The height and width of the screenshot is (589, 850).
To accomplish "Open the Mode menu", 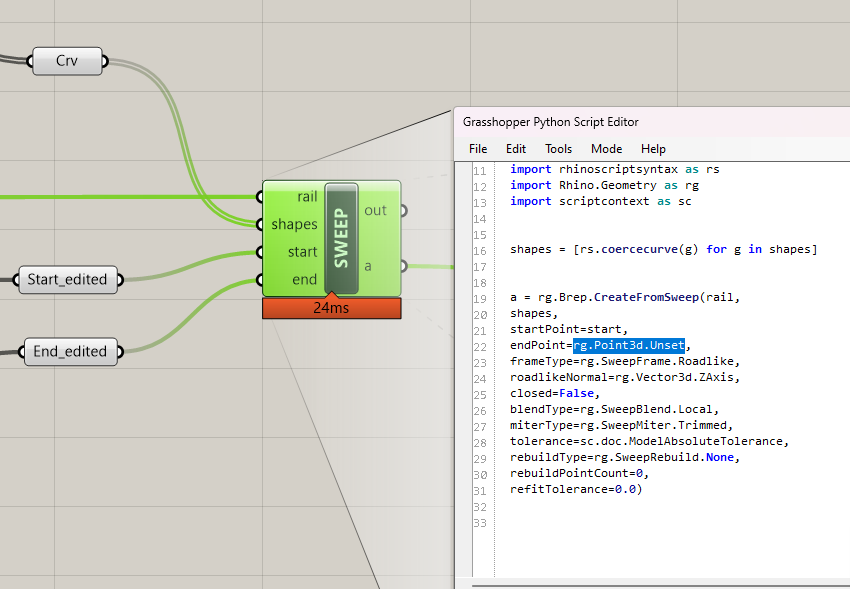I will 605,148.
